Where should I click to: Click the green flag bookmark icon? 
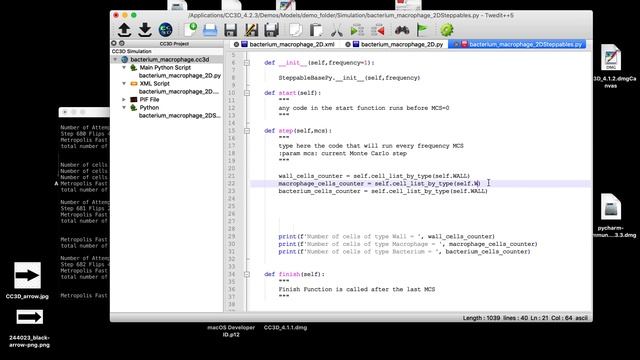pyautogui.click(x=422, y=30)
